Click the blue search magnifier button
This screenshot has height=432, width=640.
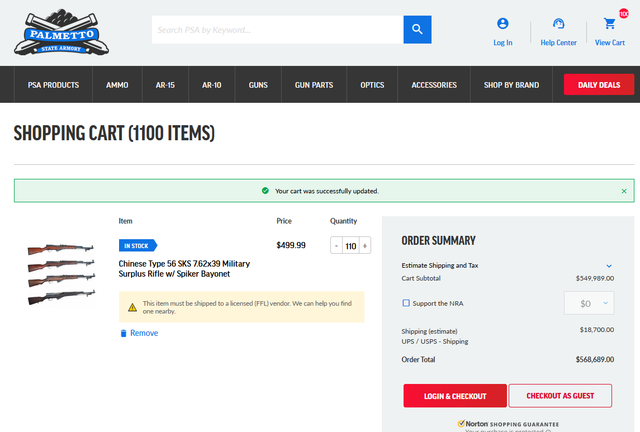417,29
